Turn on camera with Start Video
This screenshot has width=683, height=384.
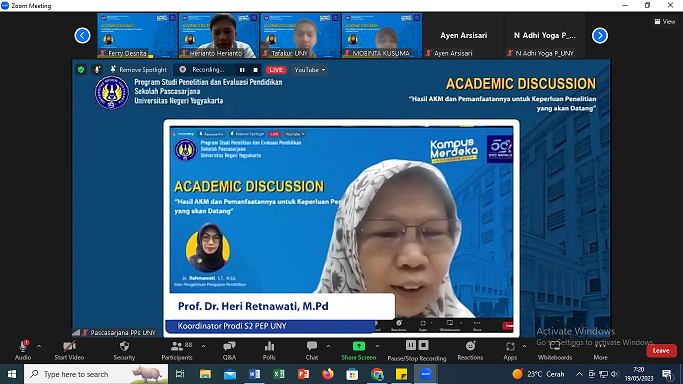[x=69, y=350]
